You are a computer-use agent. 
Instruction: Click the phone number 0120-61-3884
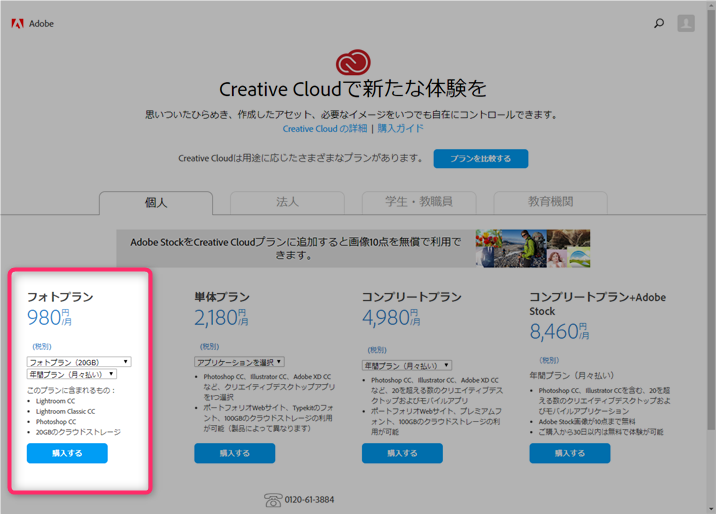310,500
